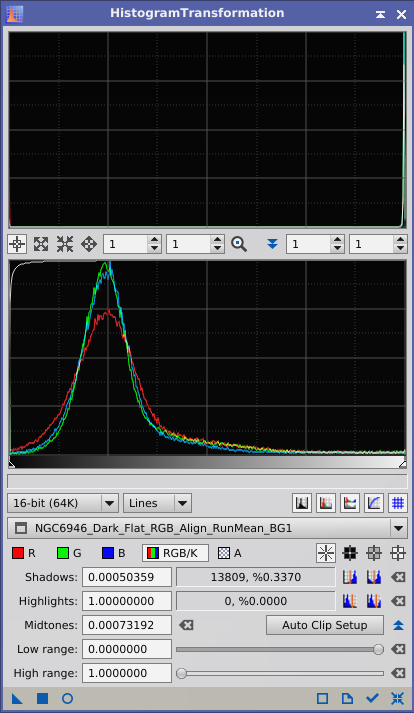Click the zoom magnifier icon
Viewport: 414px width, 713px height.
pos(239,244)
